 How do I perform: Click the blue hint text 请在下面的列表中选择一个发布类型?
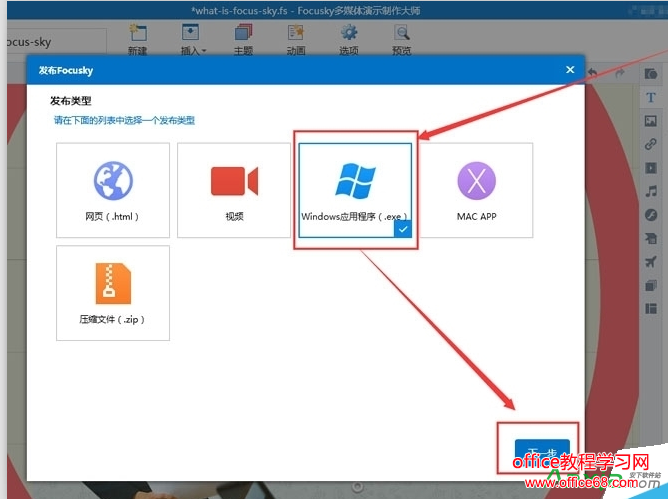[124, 121]
